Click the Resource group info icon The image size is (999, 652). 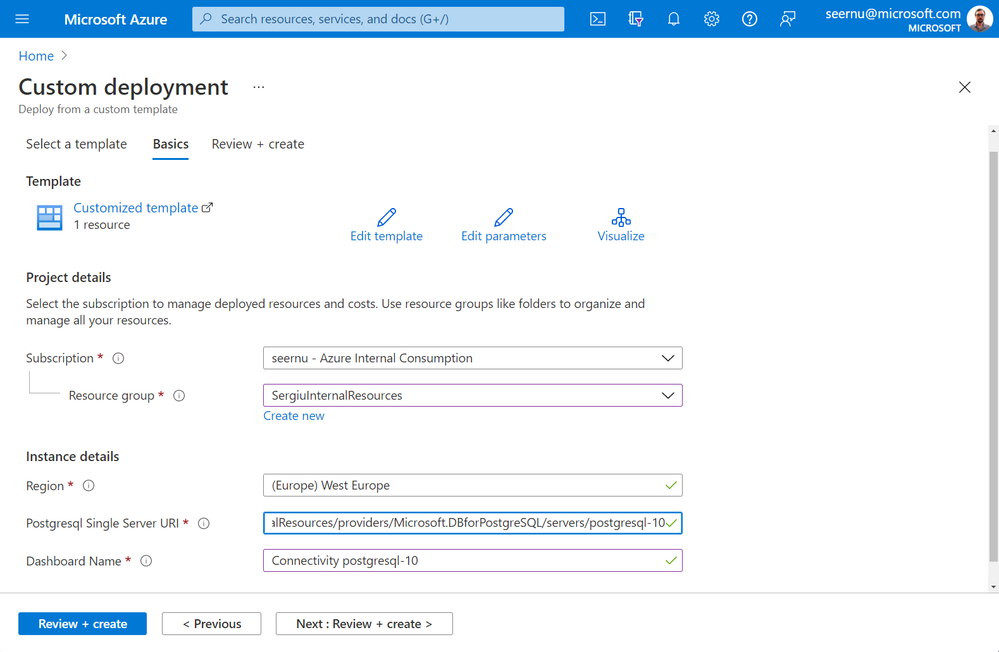(x=179, y=396)
